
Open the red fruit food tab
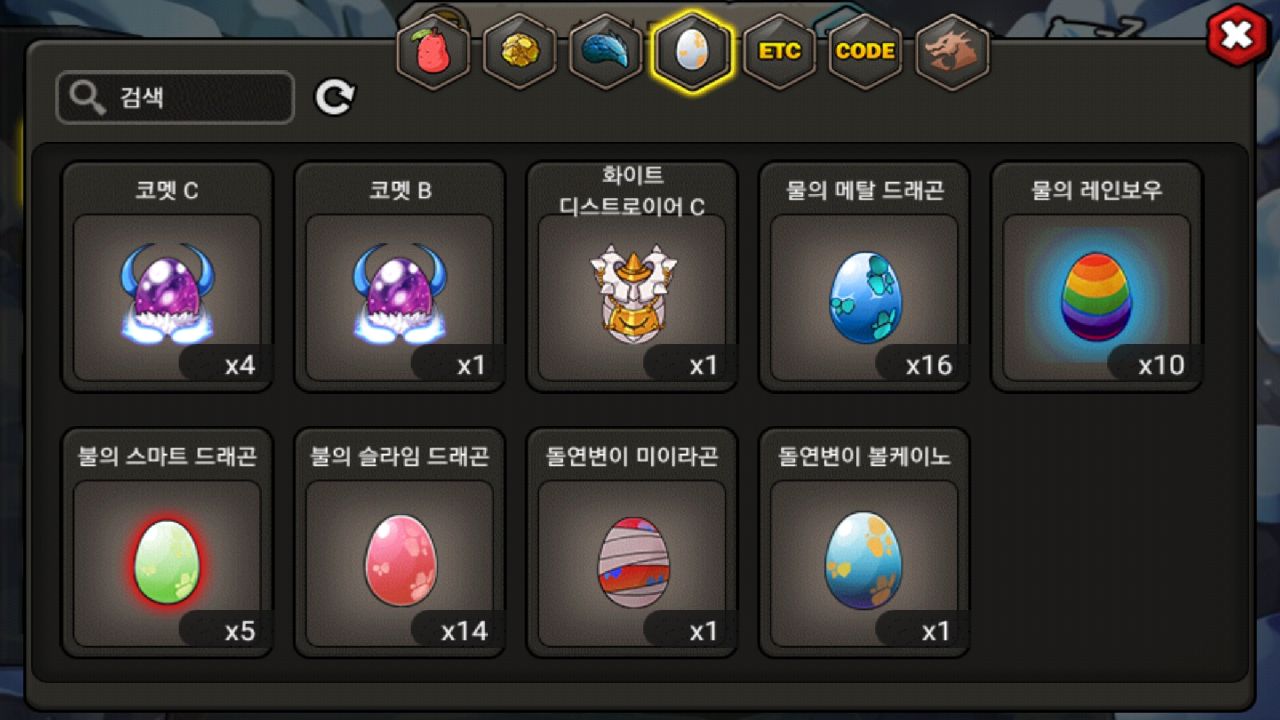433,52
